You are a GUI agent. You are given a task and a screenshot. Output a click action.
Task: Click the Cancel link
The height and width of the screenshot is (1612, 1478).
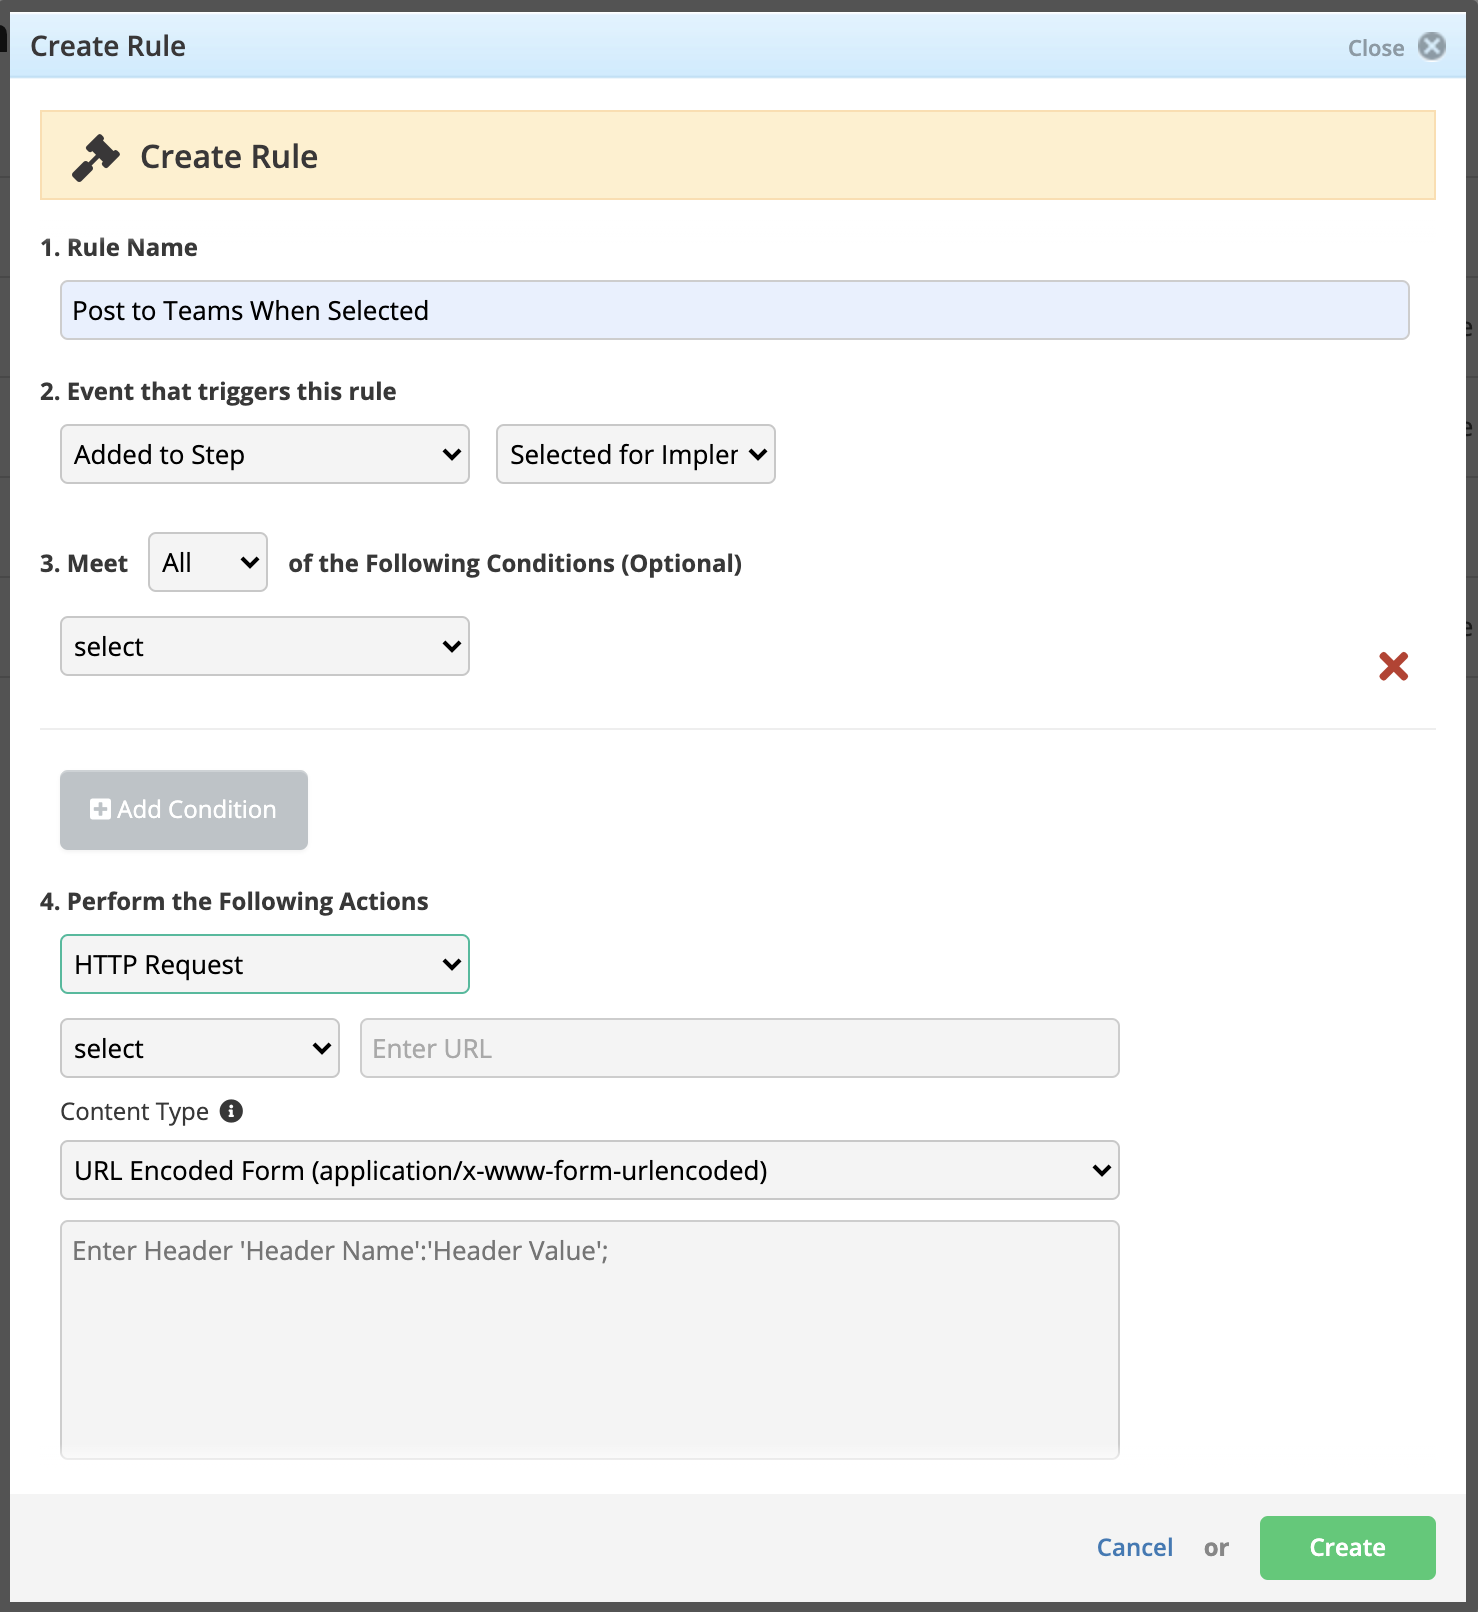tap(1134, 1548)
